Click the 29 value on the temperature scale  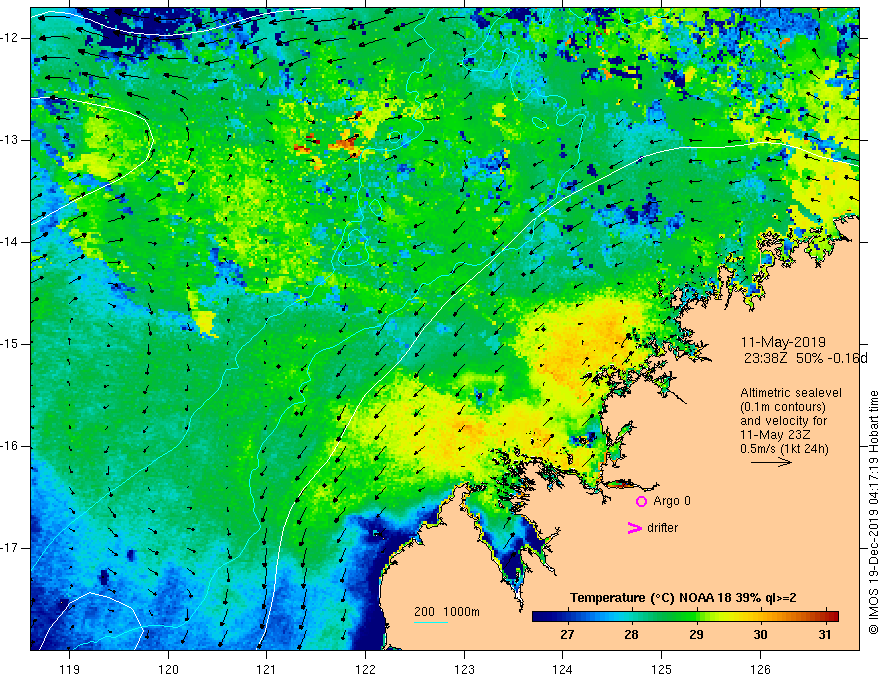pyautogui.click(x=696, y=635)
